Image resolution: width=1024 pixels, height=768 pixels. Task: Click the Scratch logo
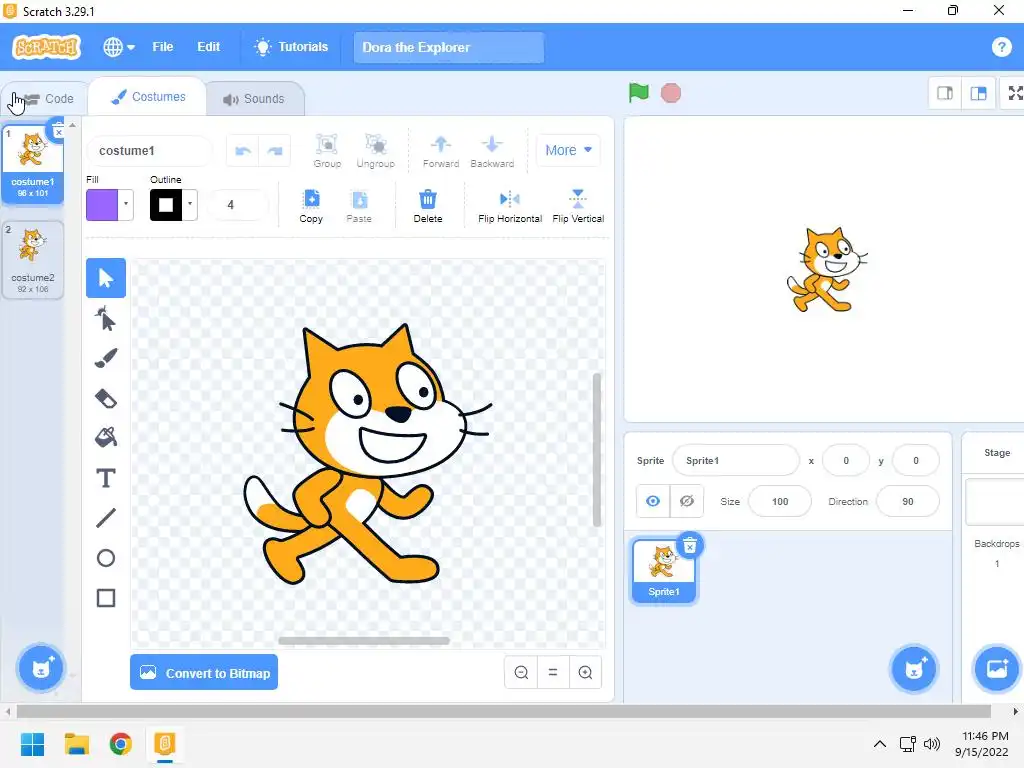pyautogui.click(x=46, y=47)
